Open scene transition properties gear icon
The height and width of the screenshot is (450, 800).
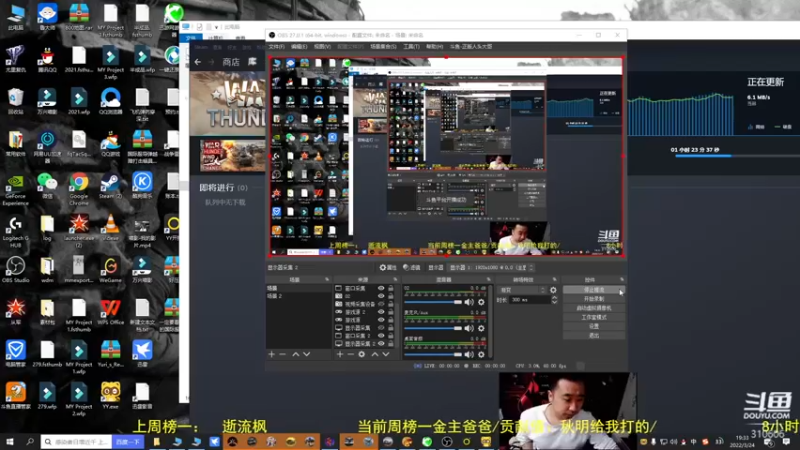pos(553,290)
